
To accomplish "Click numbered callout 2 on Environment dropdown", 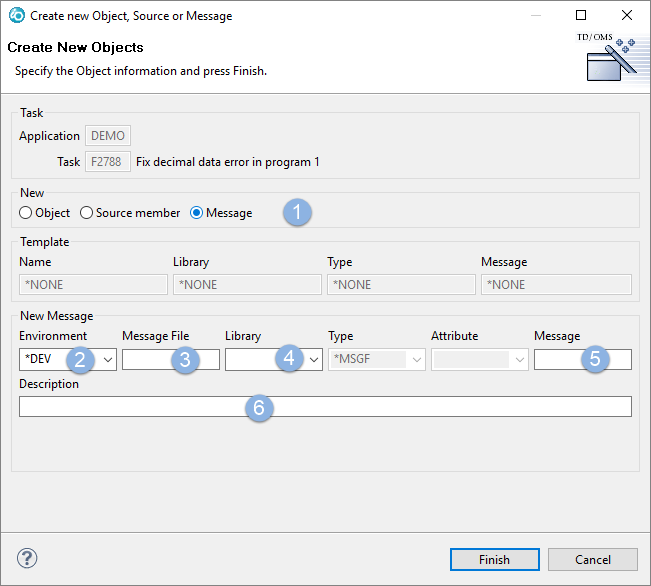I will 81,360.
